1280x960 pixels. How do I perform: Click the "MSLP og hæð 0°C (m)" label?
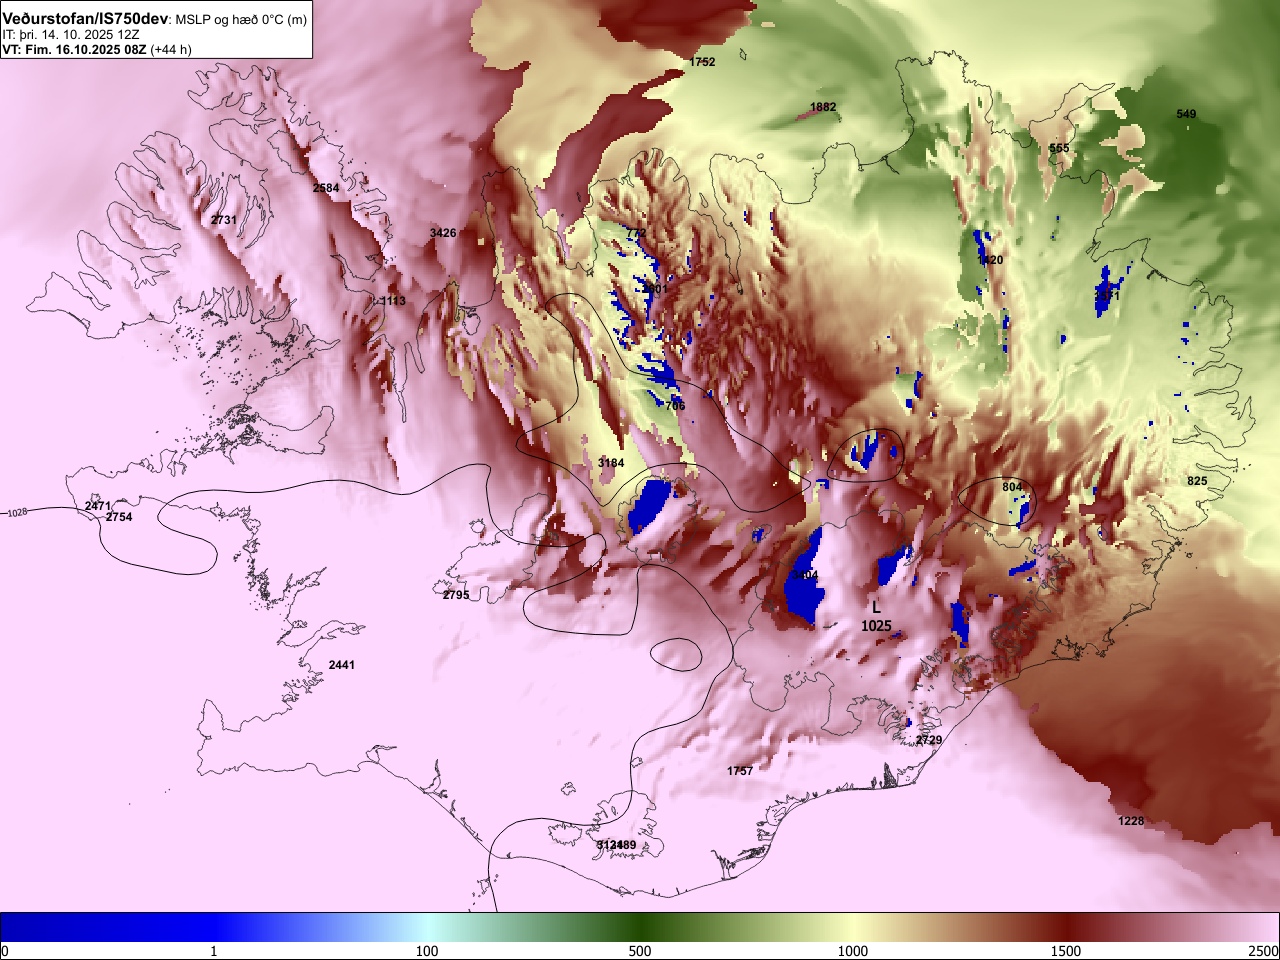click(243, 20)
